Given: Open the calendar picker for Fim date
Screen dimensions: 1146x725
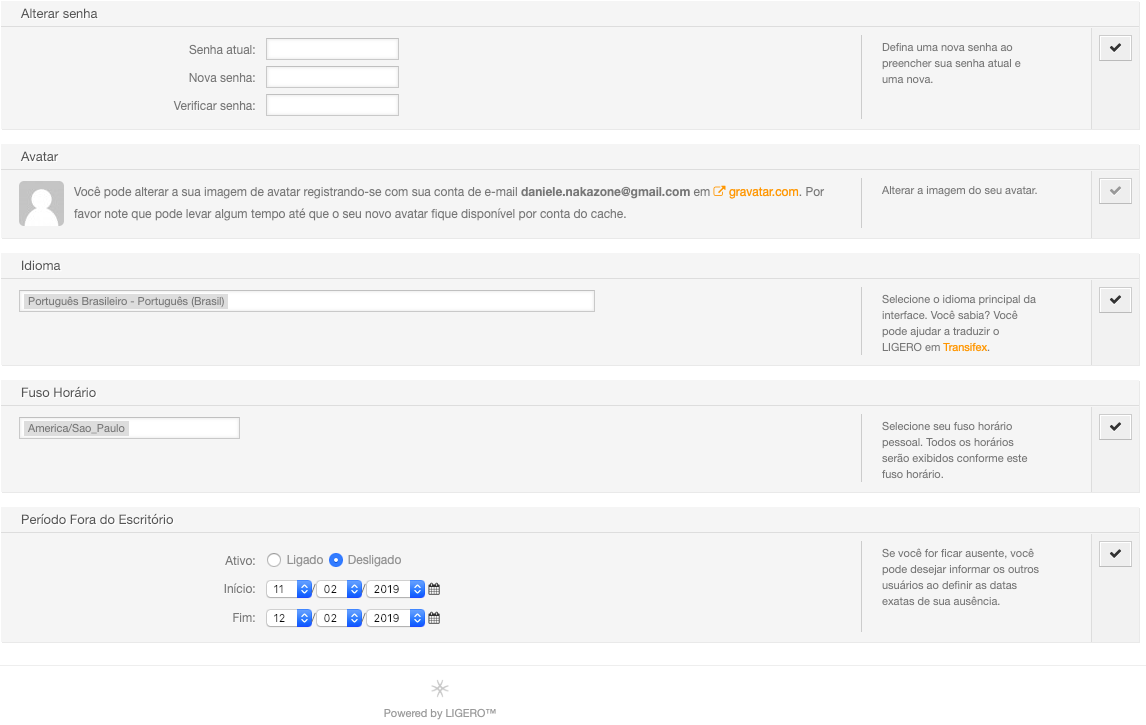Looking at the screenshot, I should 434,618.
